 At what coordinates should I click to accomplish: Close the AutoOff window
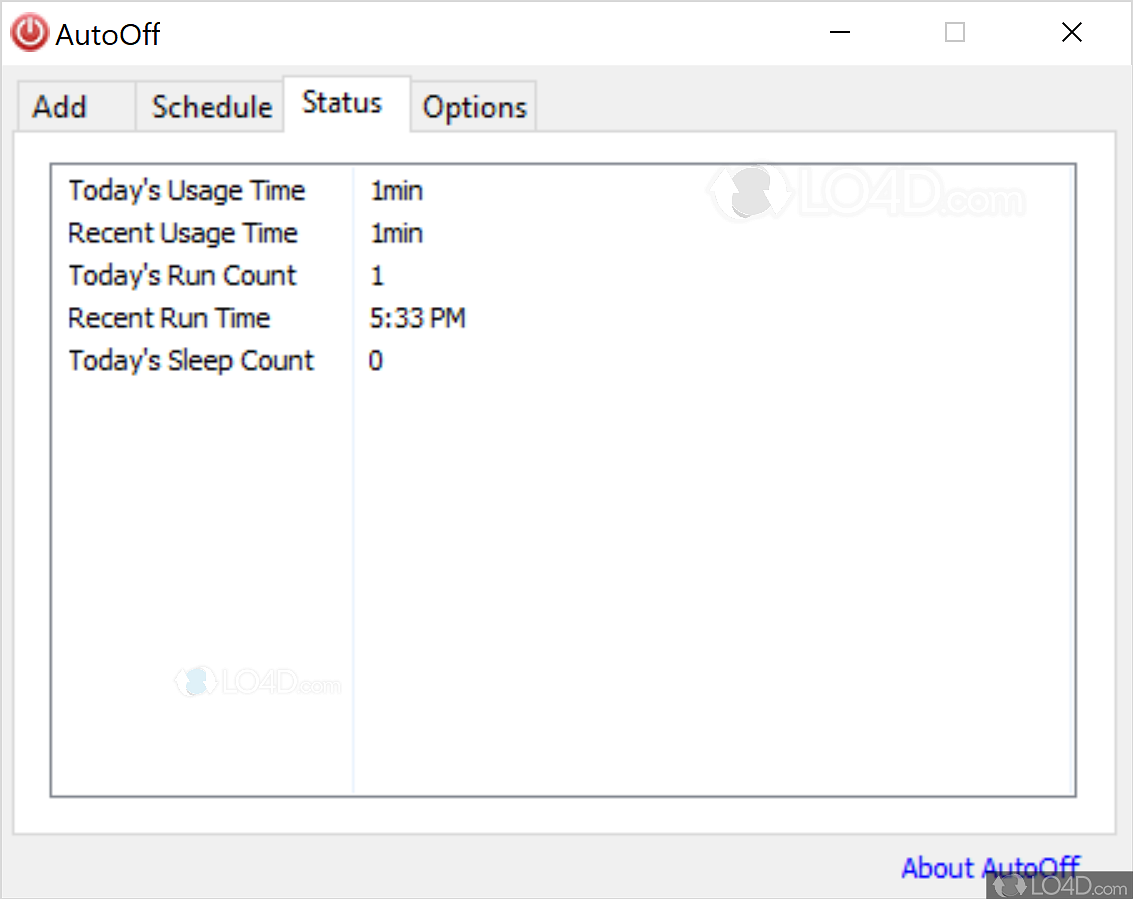tap(1072, 33)
